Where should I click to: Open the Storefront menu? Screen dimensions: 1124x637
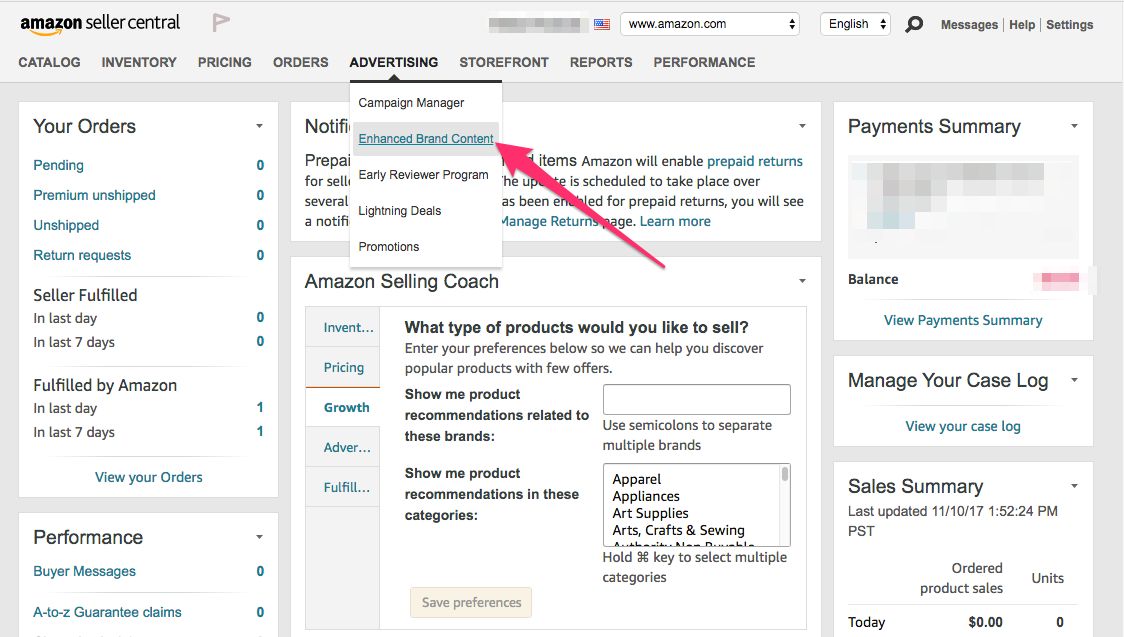(504, 62)
